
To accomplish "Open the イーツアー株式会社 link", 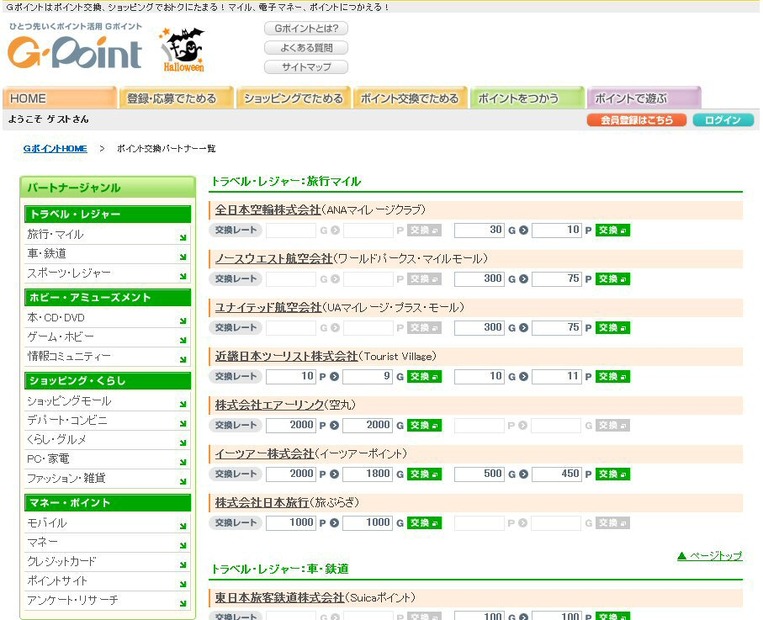I will pos(264,454).
